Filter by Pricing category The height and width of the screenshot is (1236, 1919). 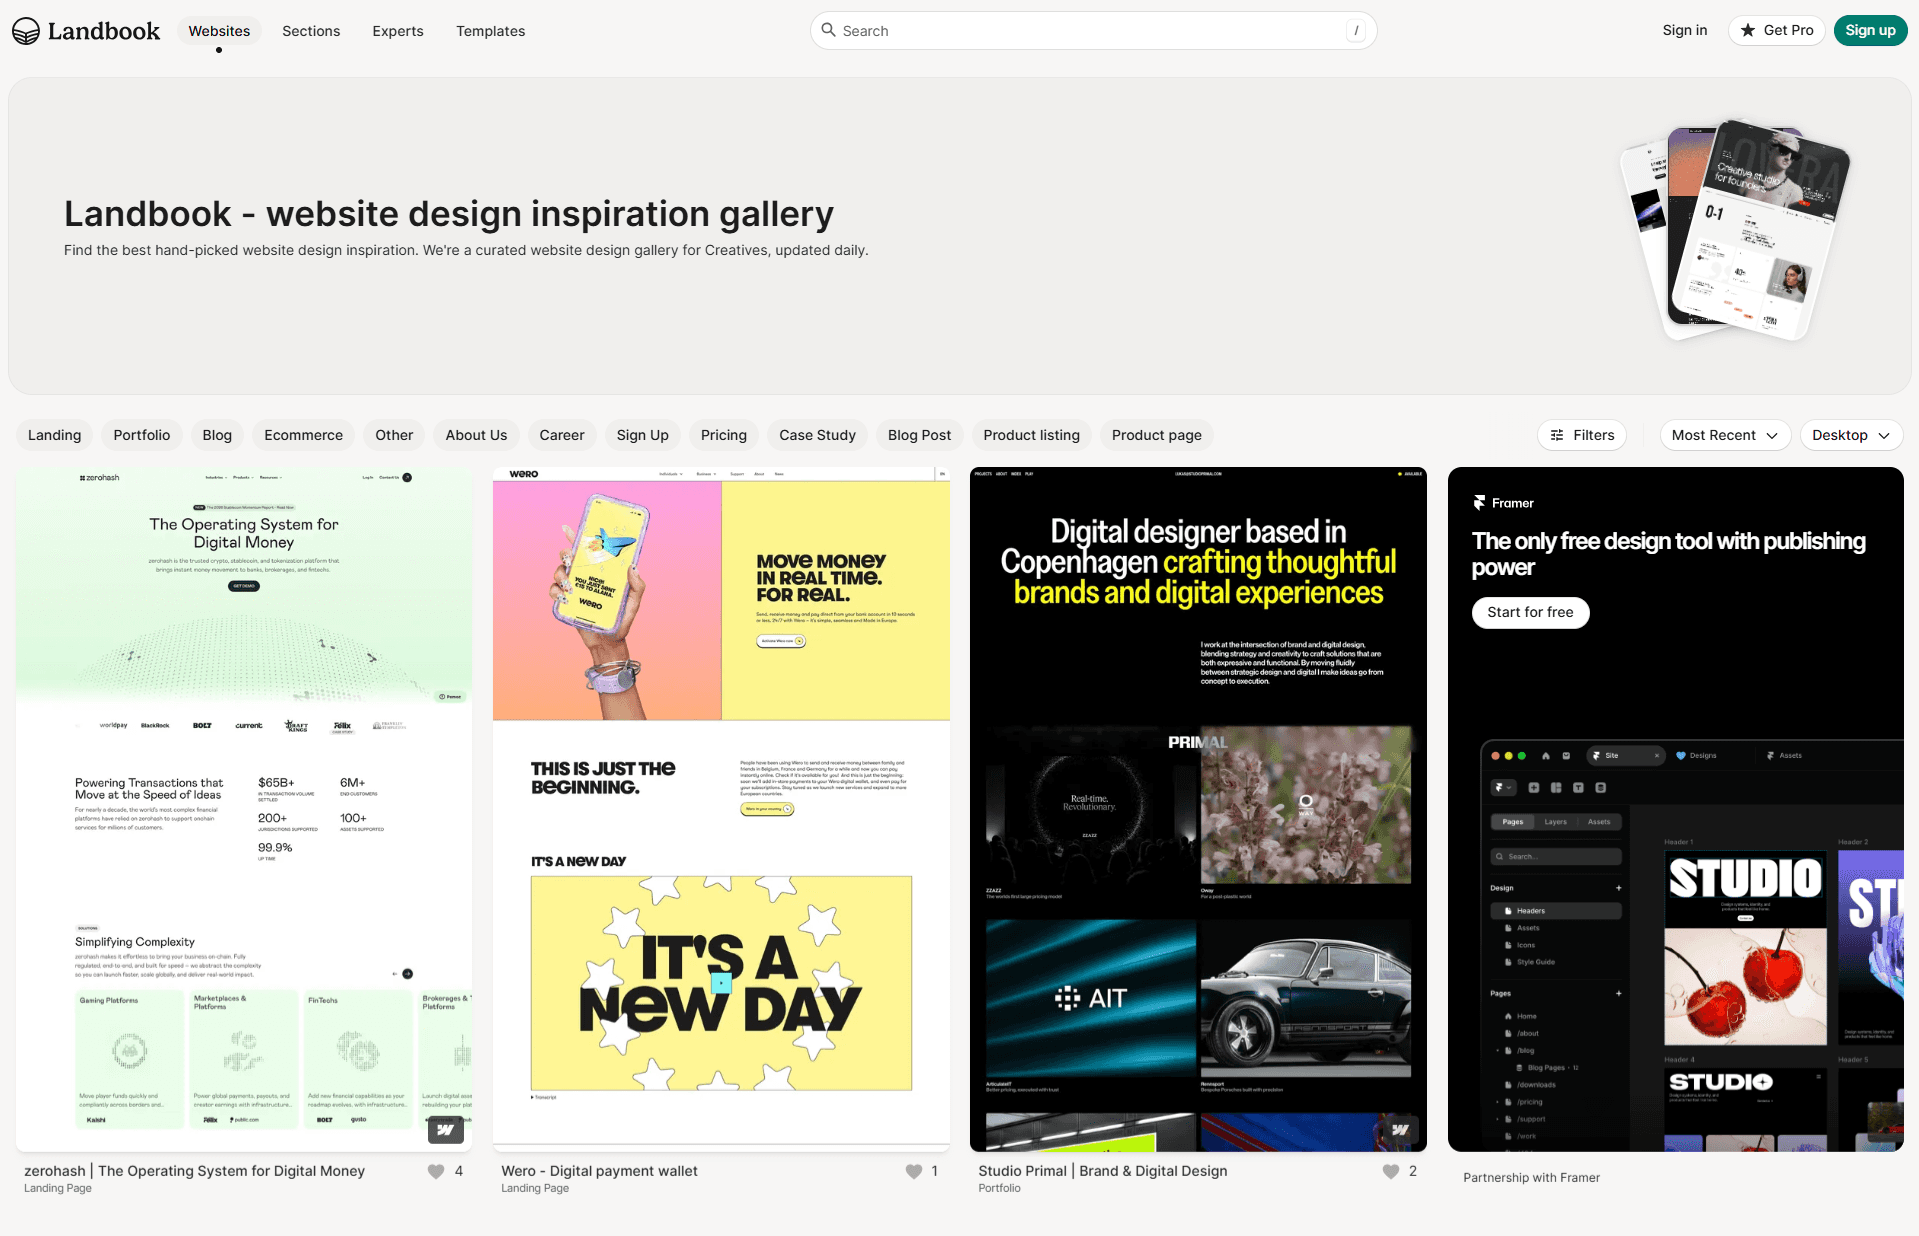724,435
